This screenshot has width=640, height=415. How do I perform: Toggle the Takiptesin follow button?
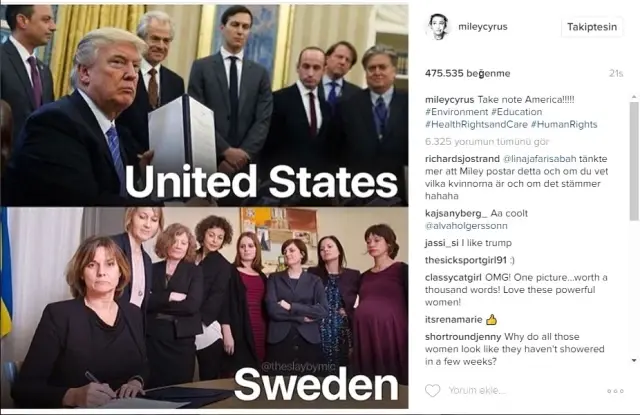592,27
